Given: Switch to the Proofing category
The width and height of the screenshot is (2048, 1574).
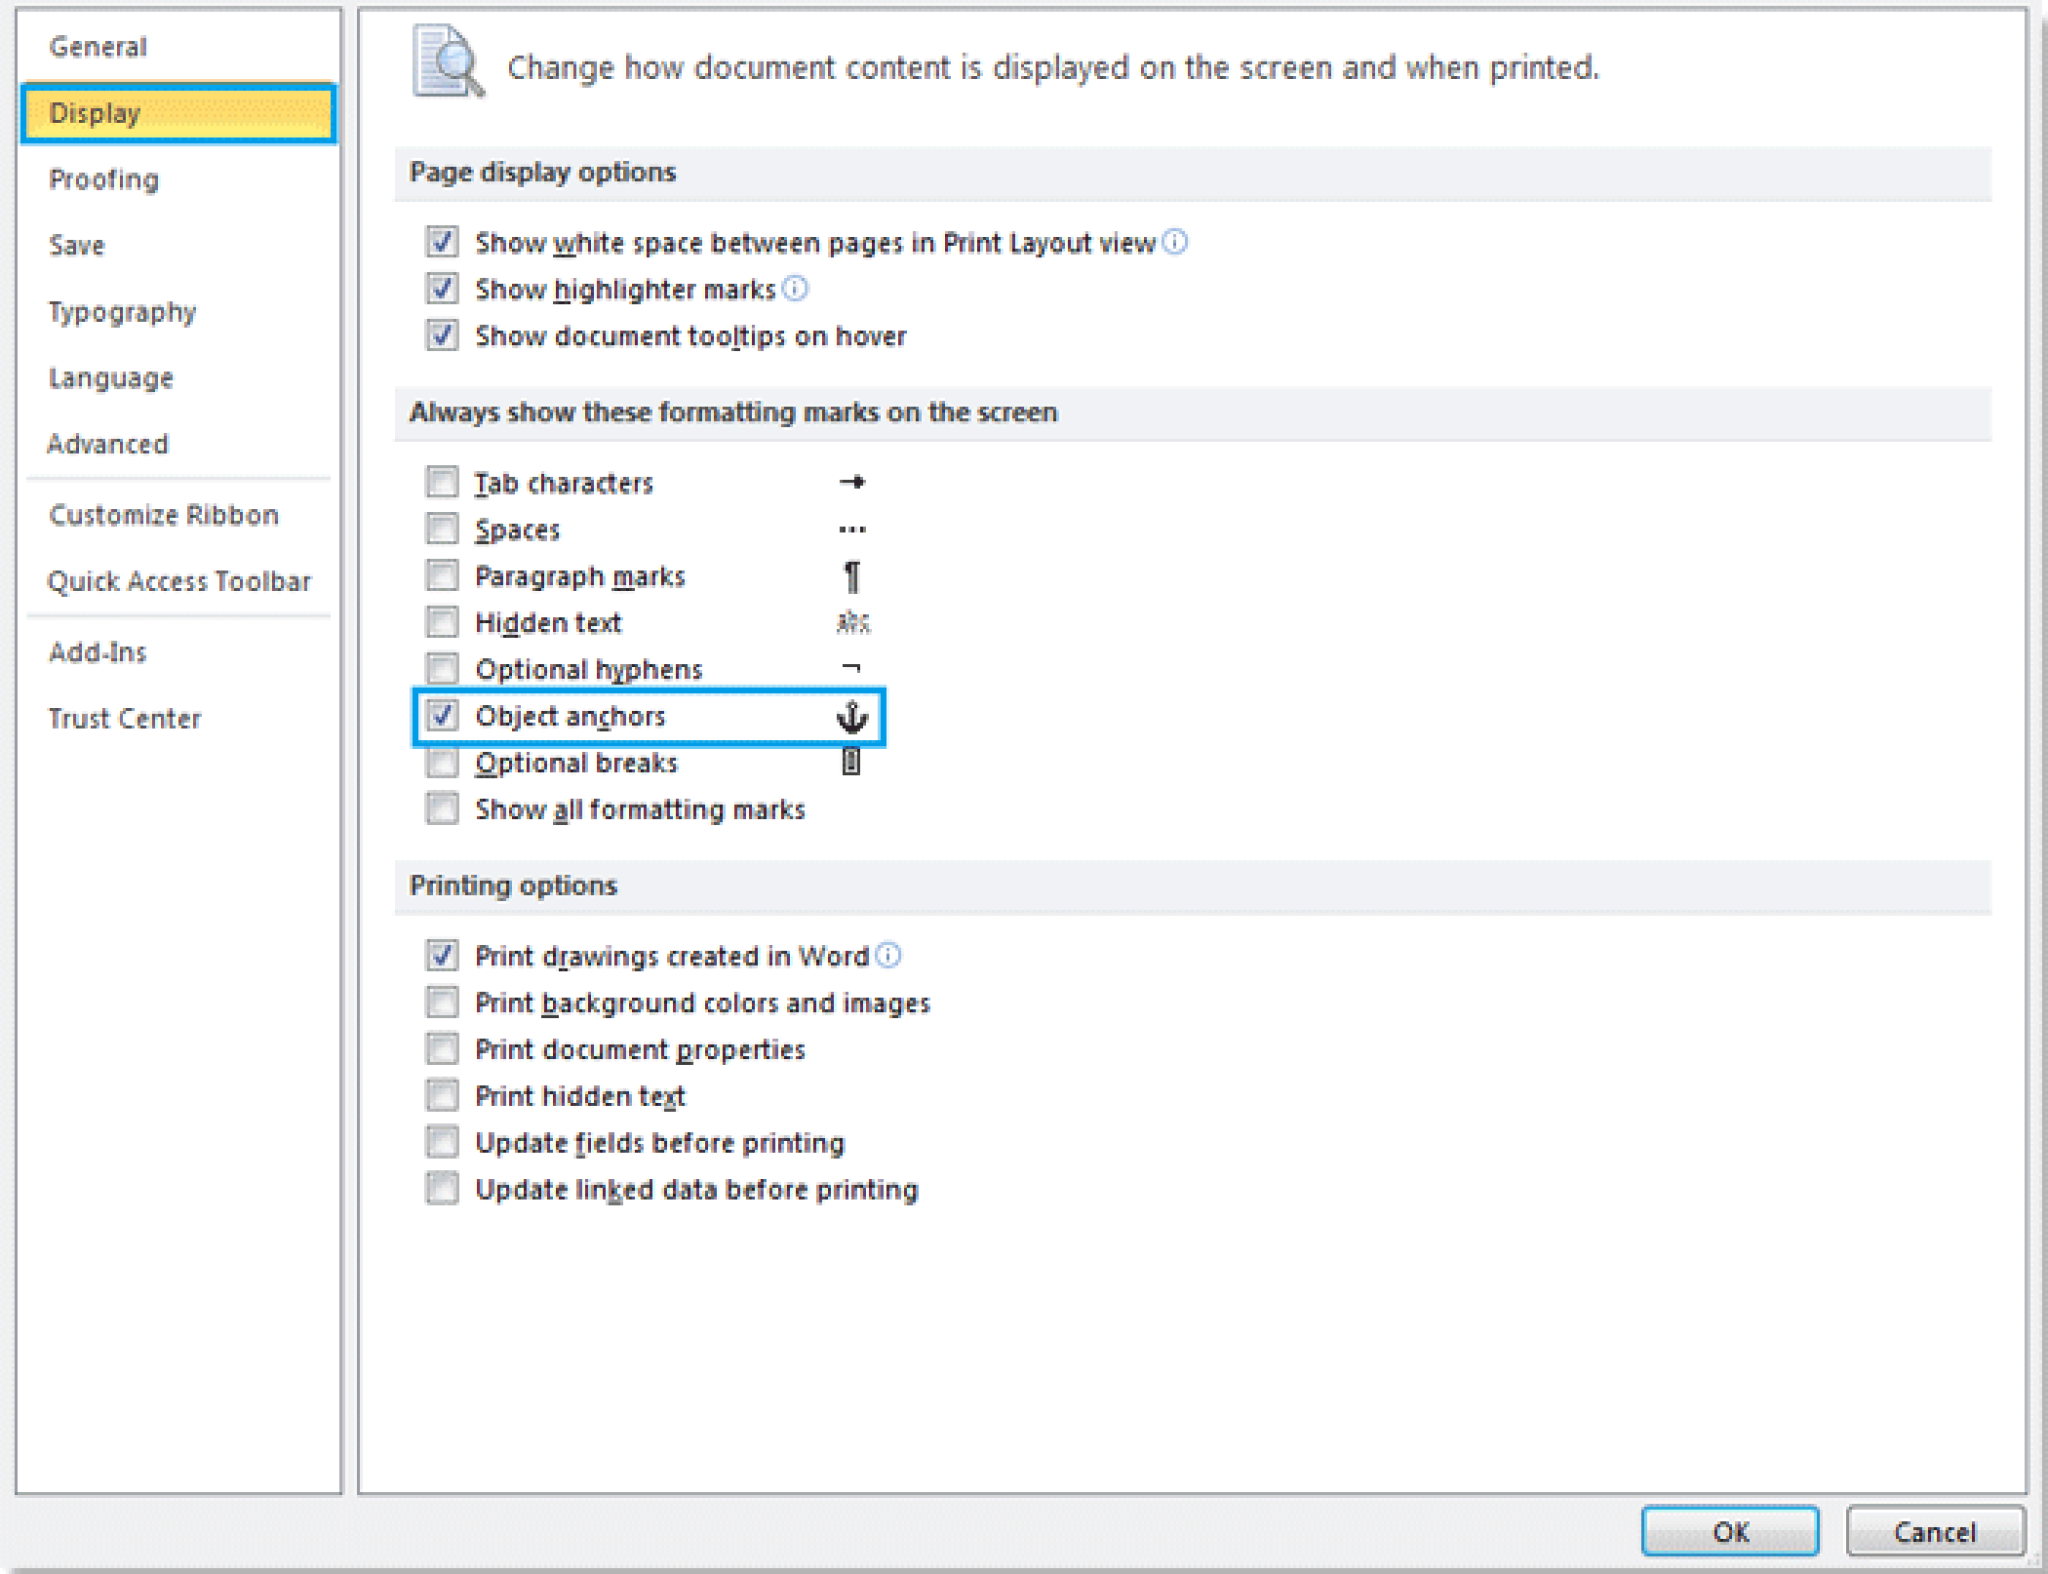Looking at the screenshot, I should pos(103,180).
